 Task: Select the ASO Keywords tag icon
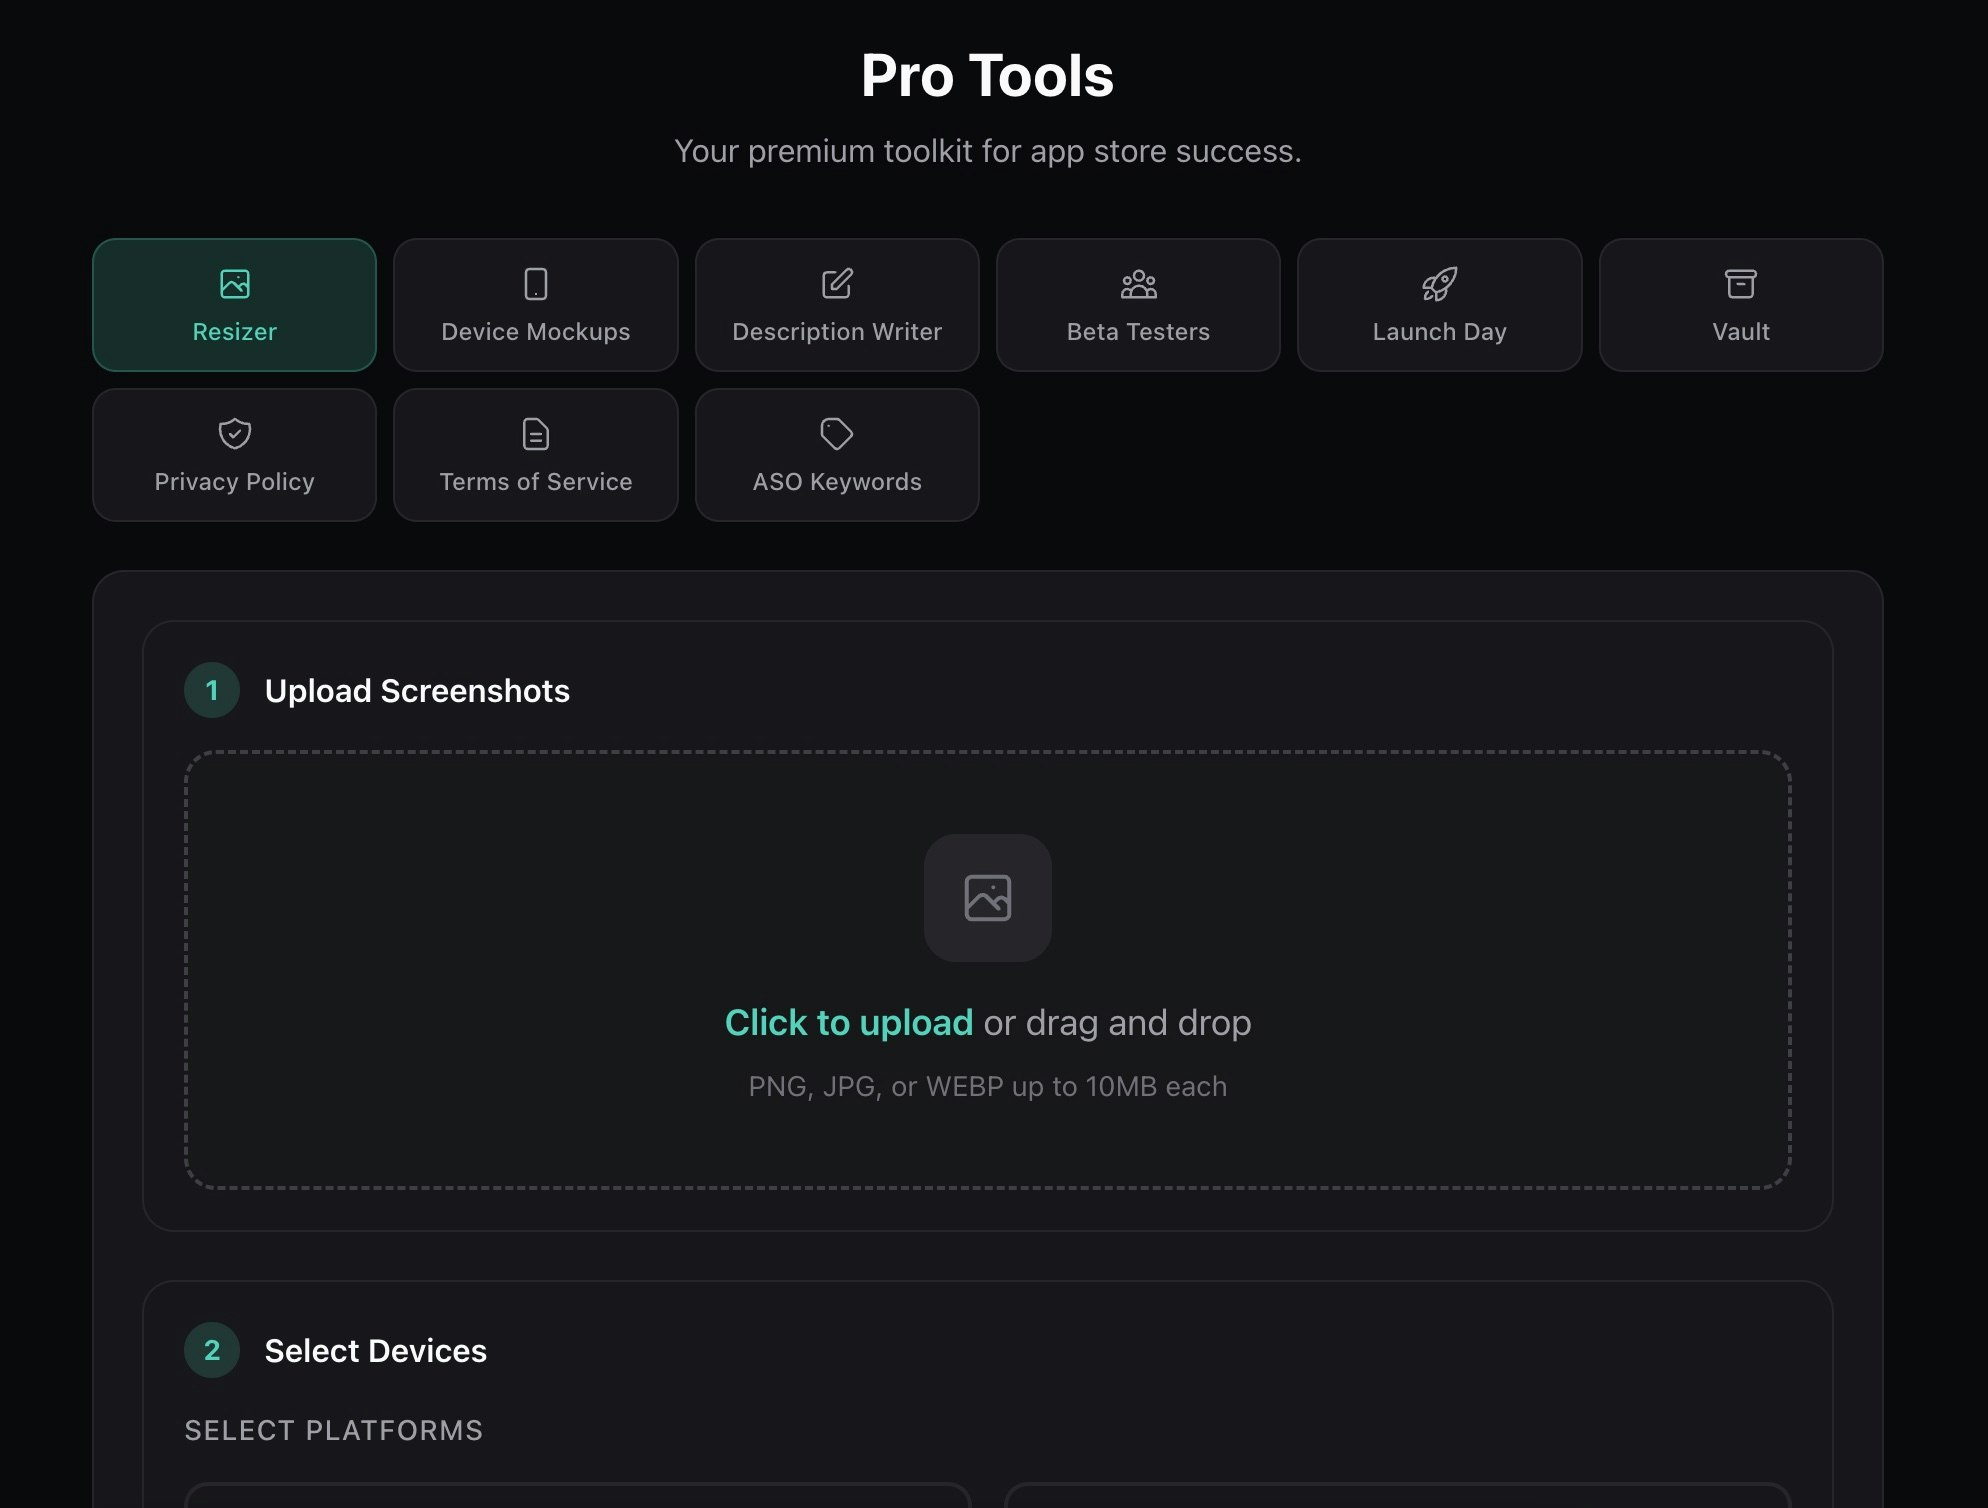point(837,433)
